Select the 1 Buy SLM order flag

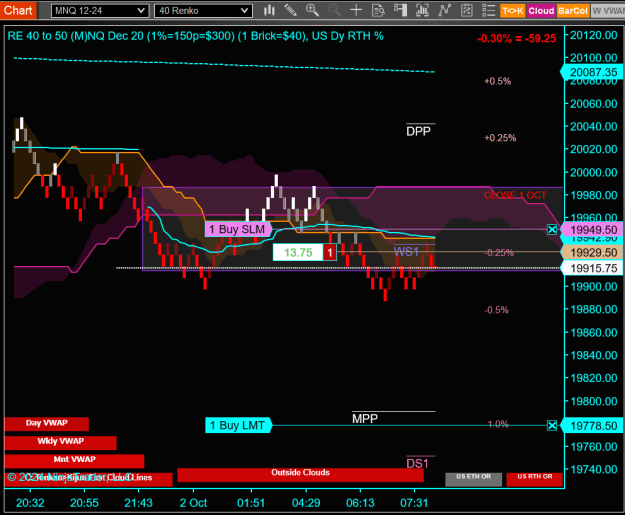pos(238,229)
